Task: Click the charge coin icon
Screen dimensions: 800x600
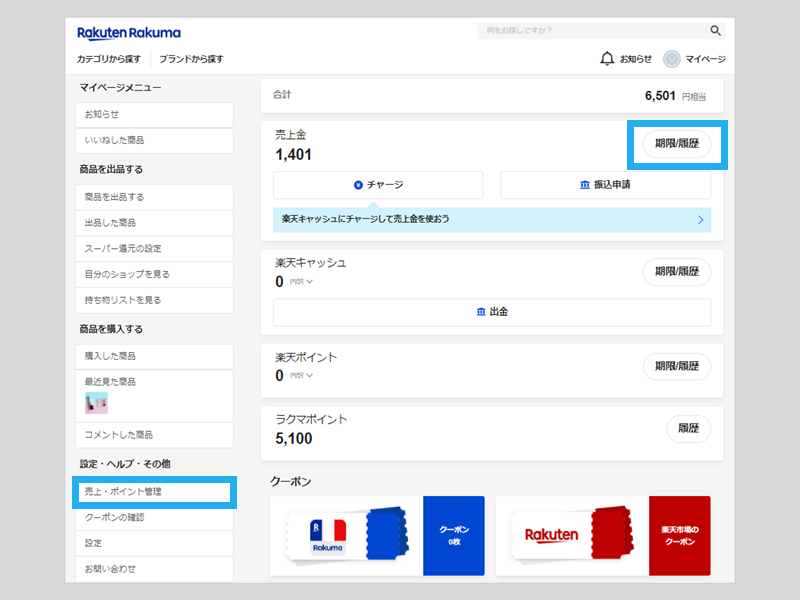Action: pos(358,185)
